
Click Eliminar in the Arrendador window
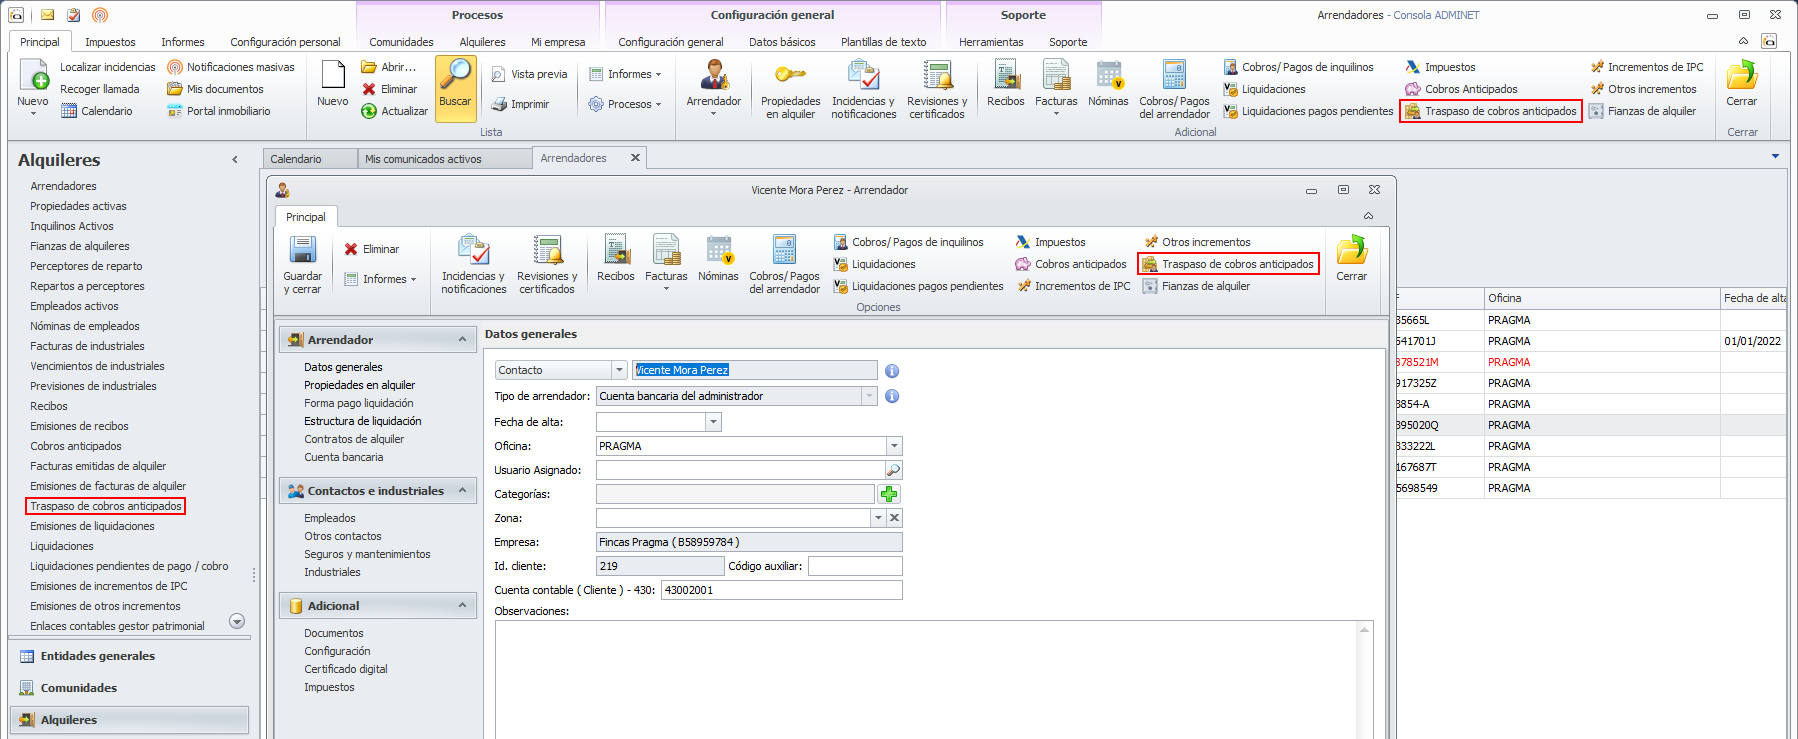tap(371, 249)
